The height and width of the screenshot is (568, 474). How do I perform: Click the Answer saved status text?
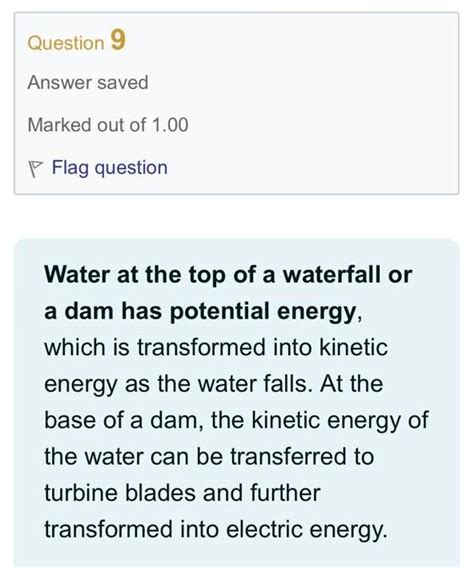88,83
